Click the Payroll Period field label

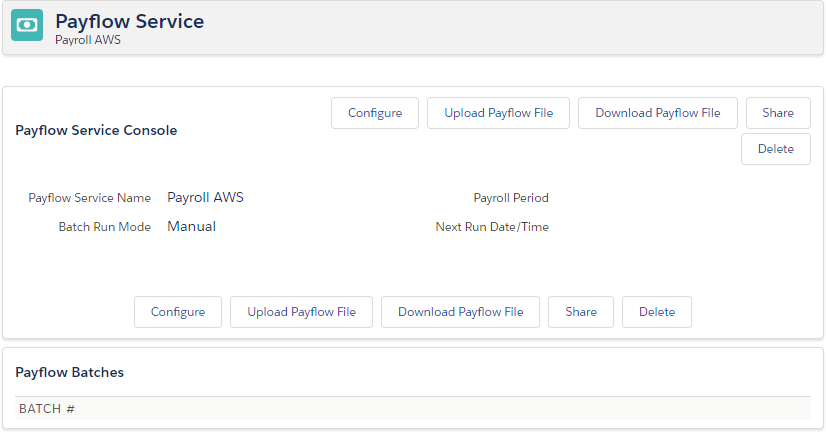coord(511,198)
